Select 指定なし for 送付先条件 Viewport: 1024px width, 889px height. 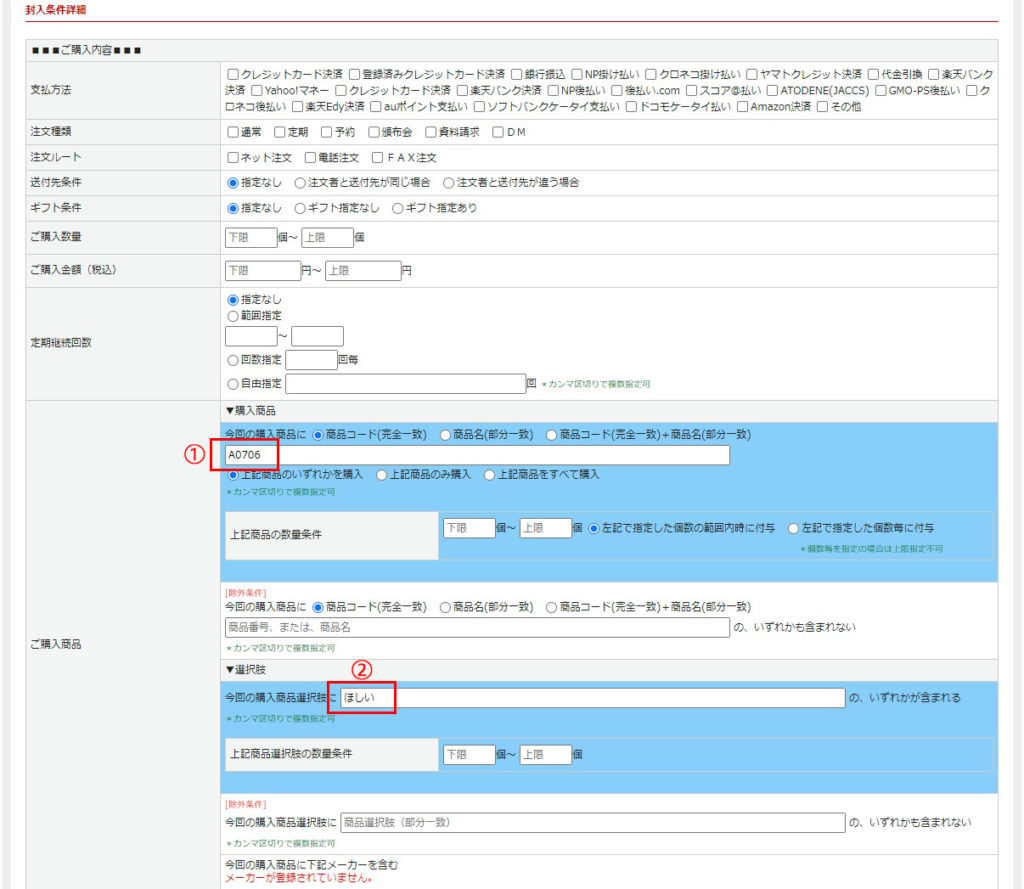(233, 183)
